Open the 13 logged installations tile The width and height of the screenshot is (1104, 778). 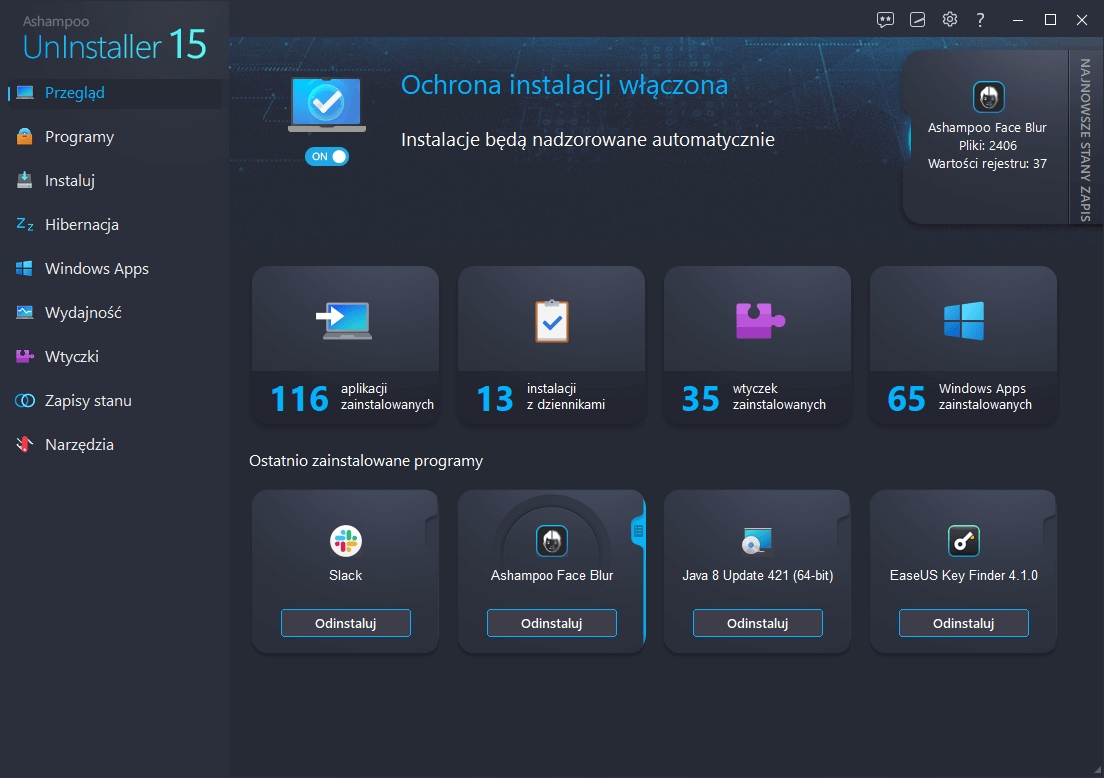(x=551, y=346)
